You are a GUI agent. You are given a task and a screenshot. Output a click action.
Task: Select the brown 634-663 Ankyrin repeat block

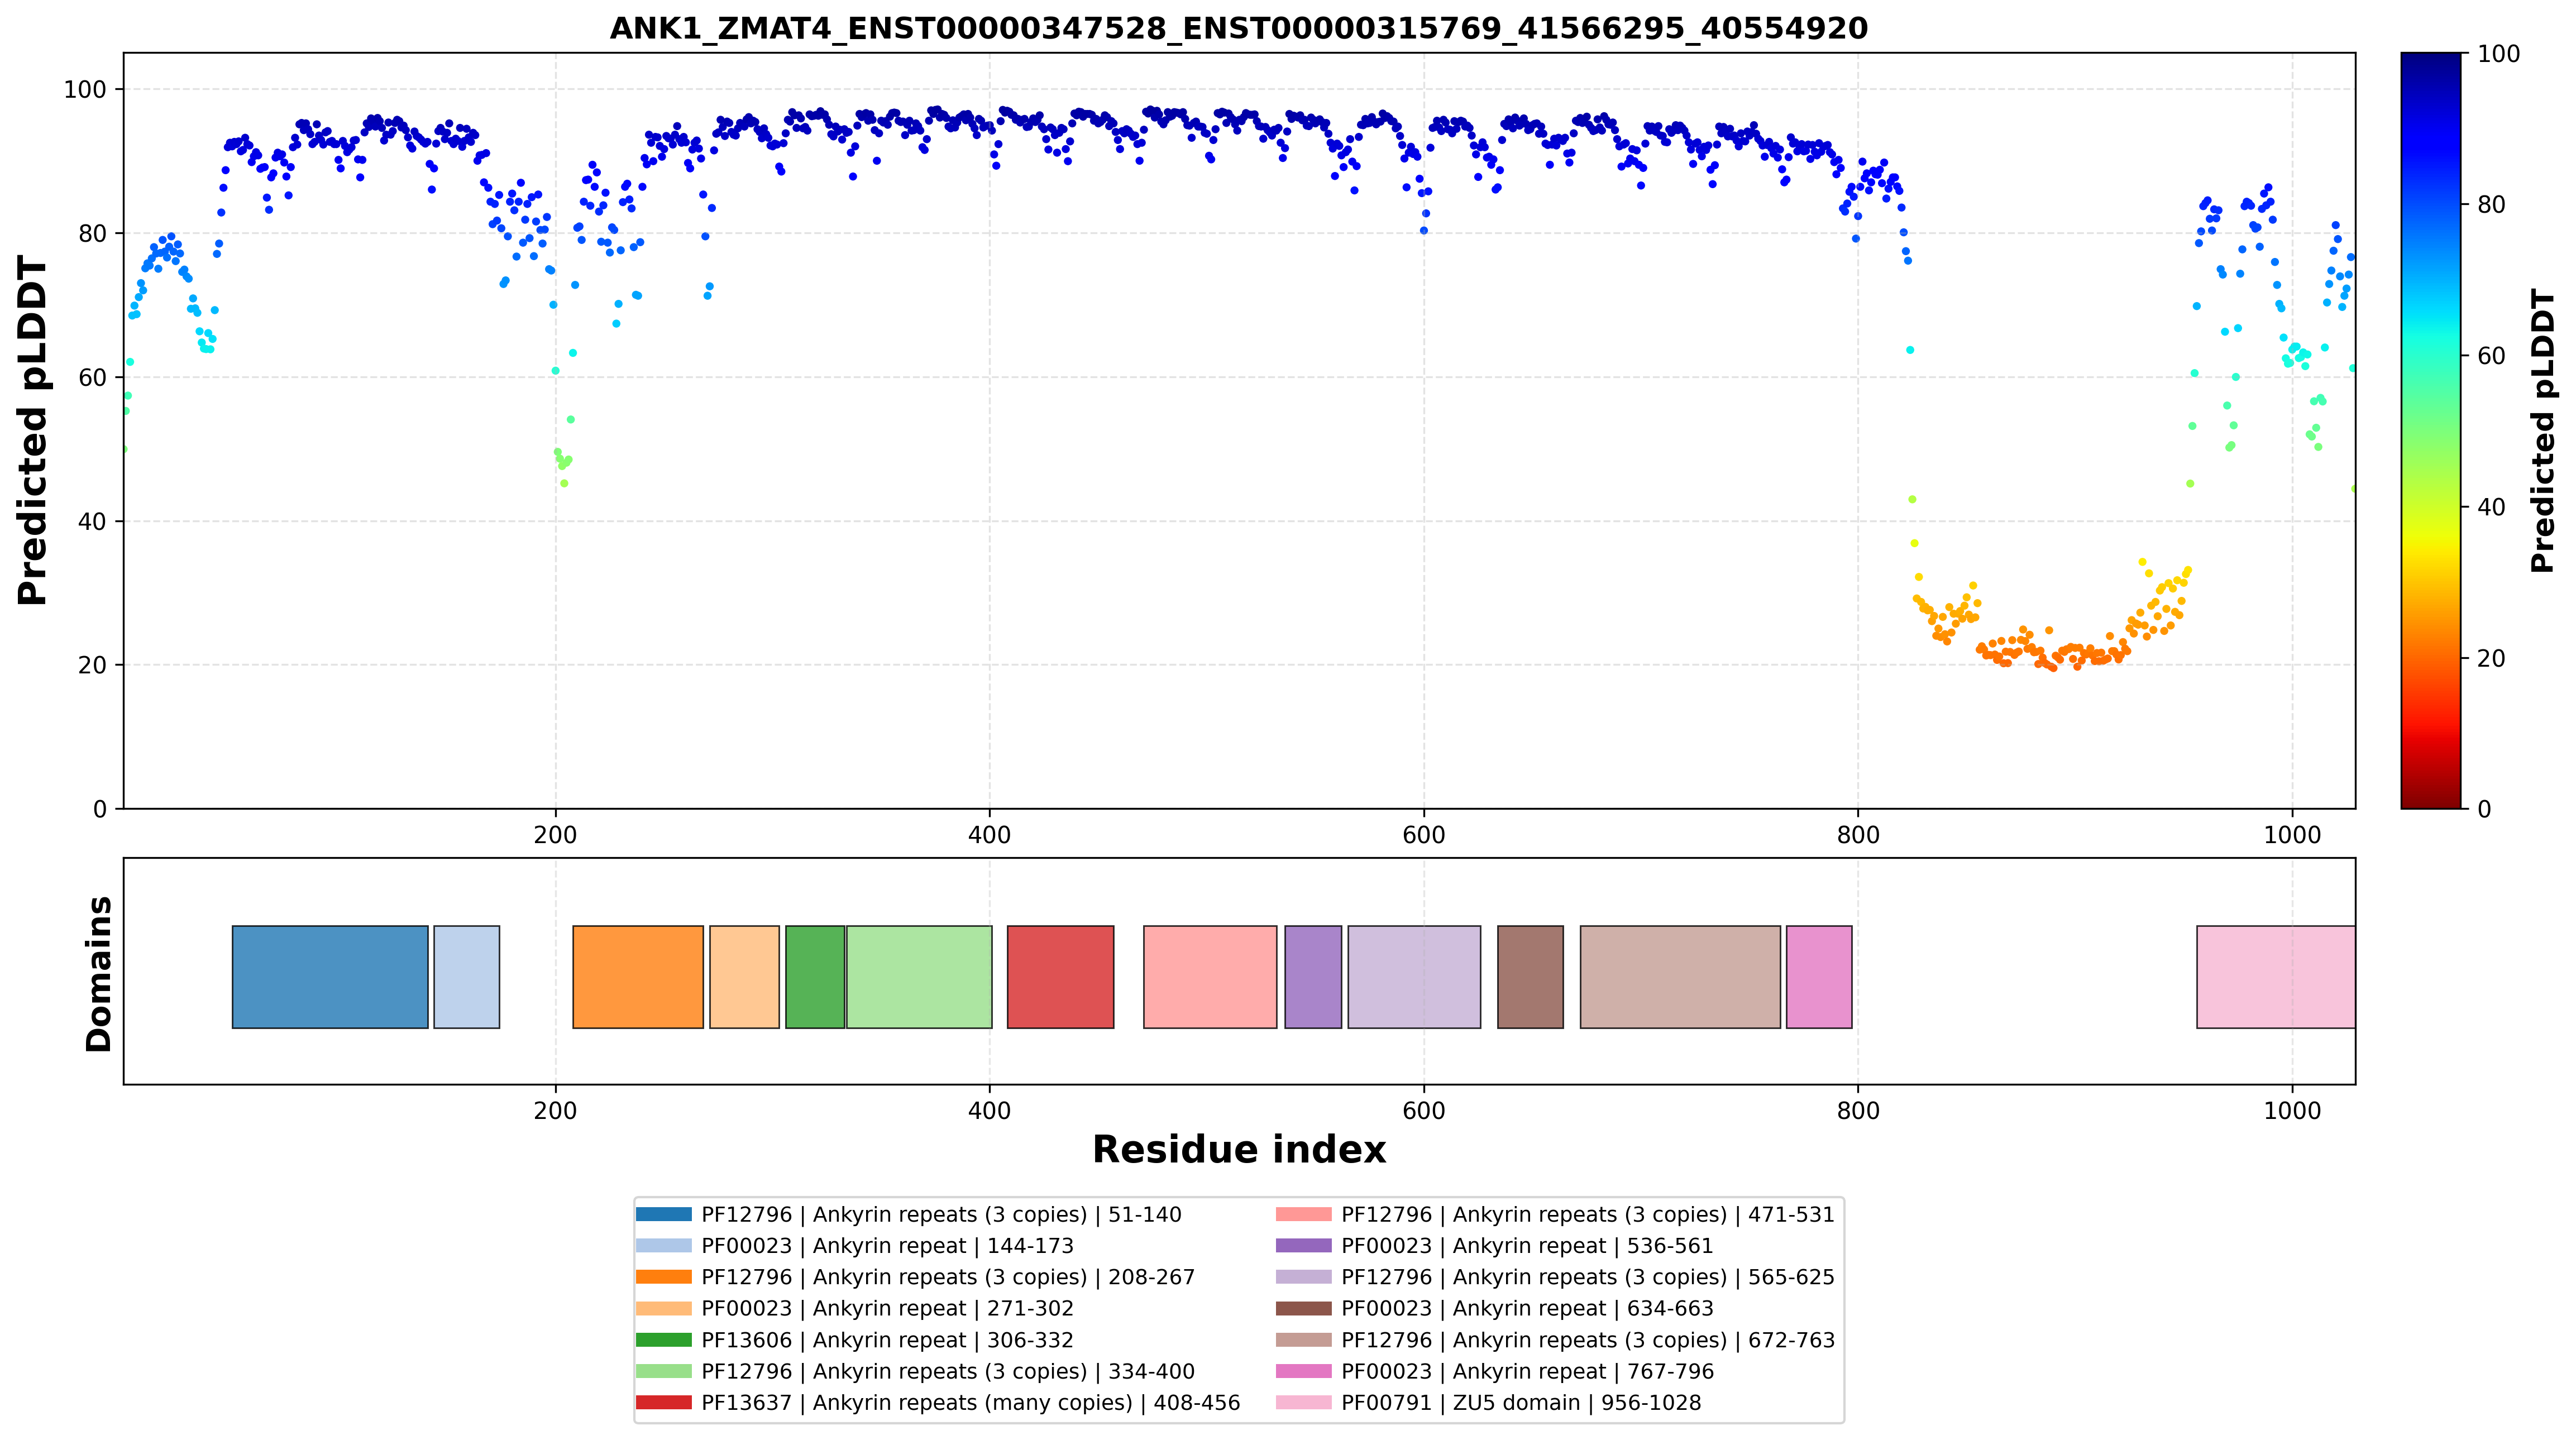1530,977
